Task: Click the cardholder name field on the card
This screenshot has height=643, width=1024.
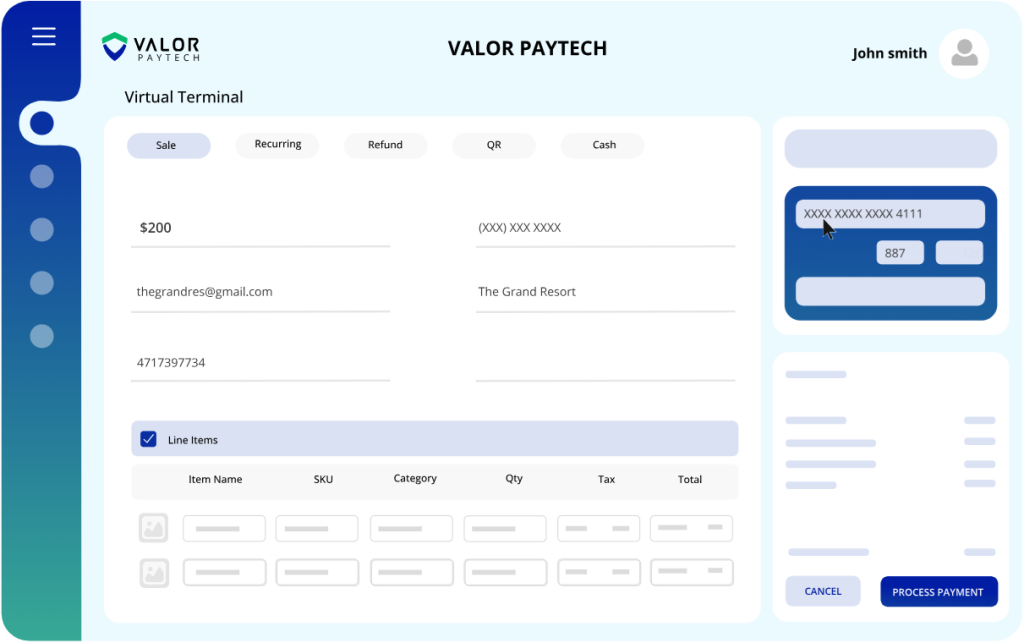Action: tap(890, 291)
